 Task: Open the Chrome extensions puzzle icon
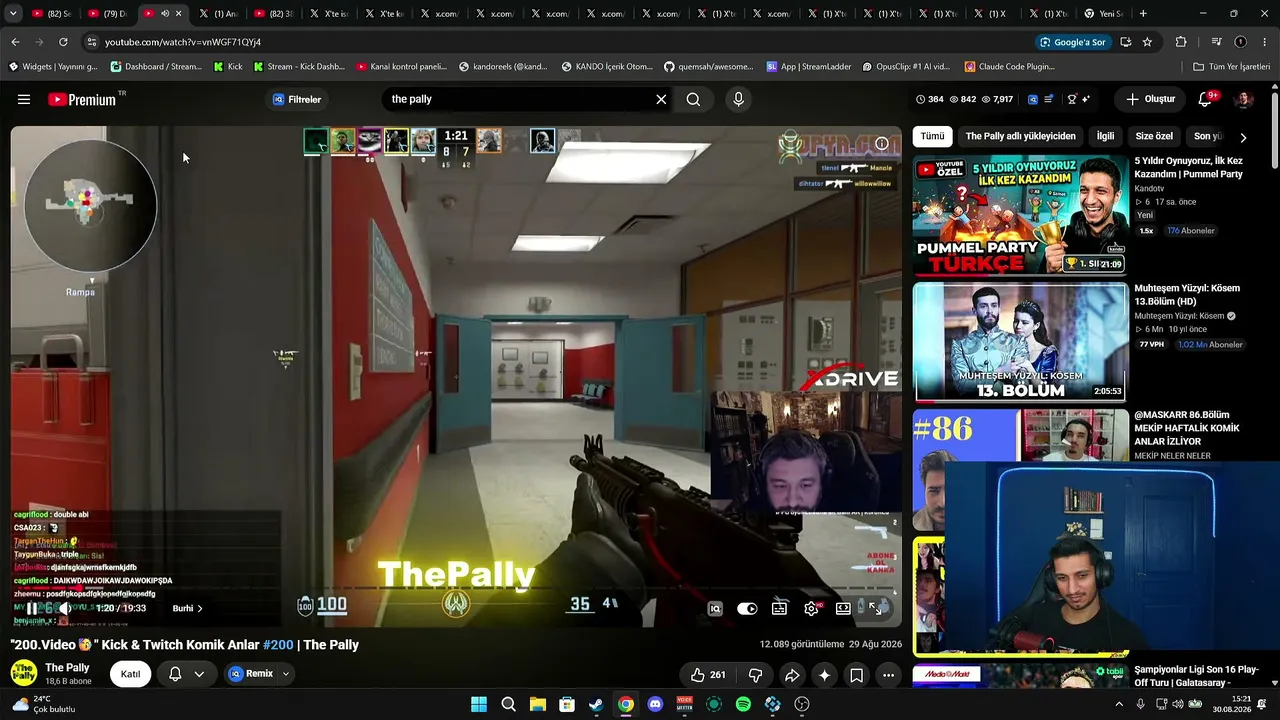(1181, 42)
